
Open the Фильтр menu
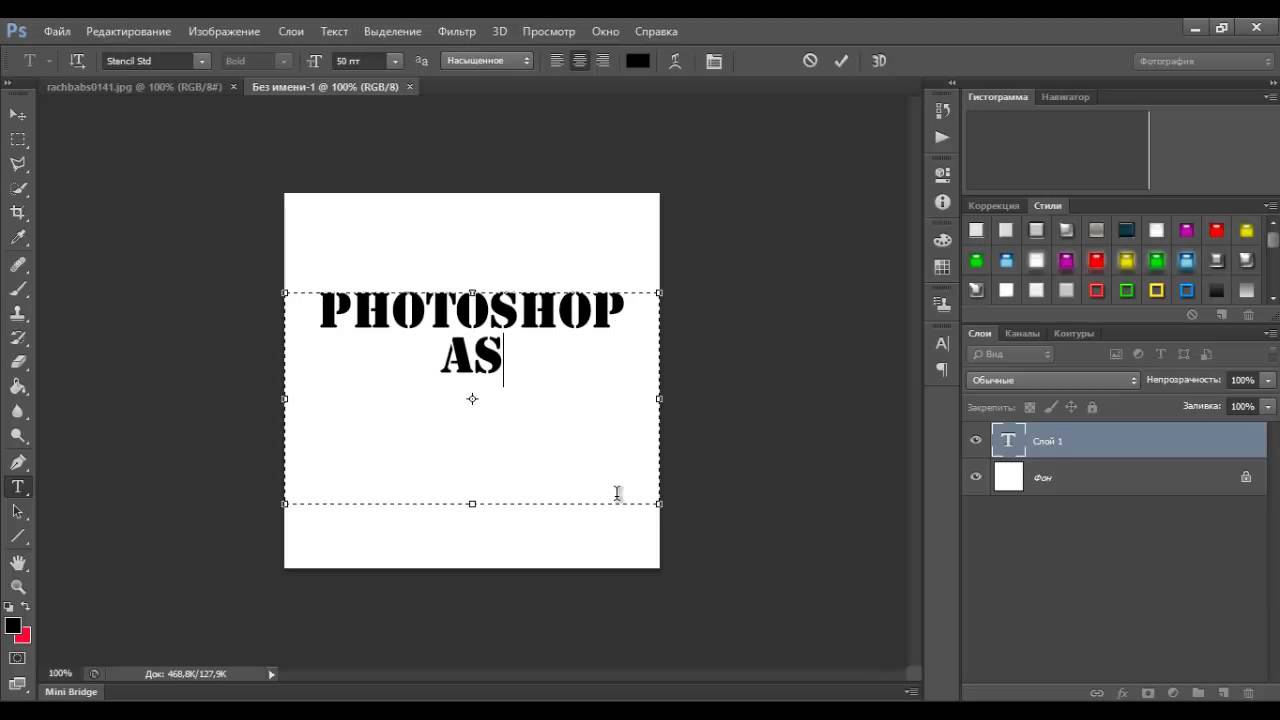point(457,32)
